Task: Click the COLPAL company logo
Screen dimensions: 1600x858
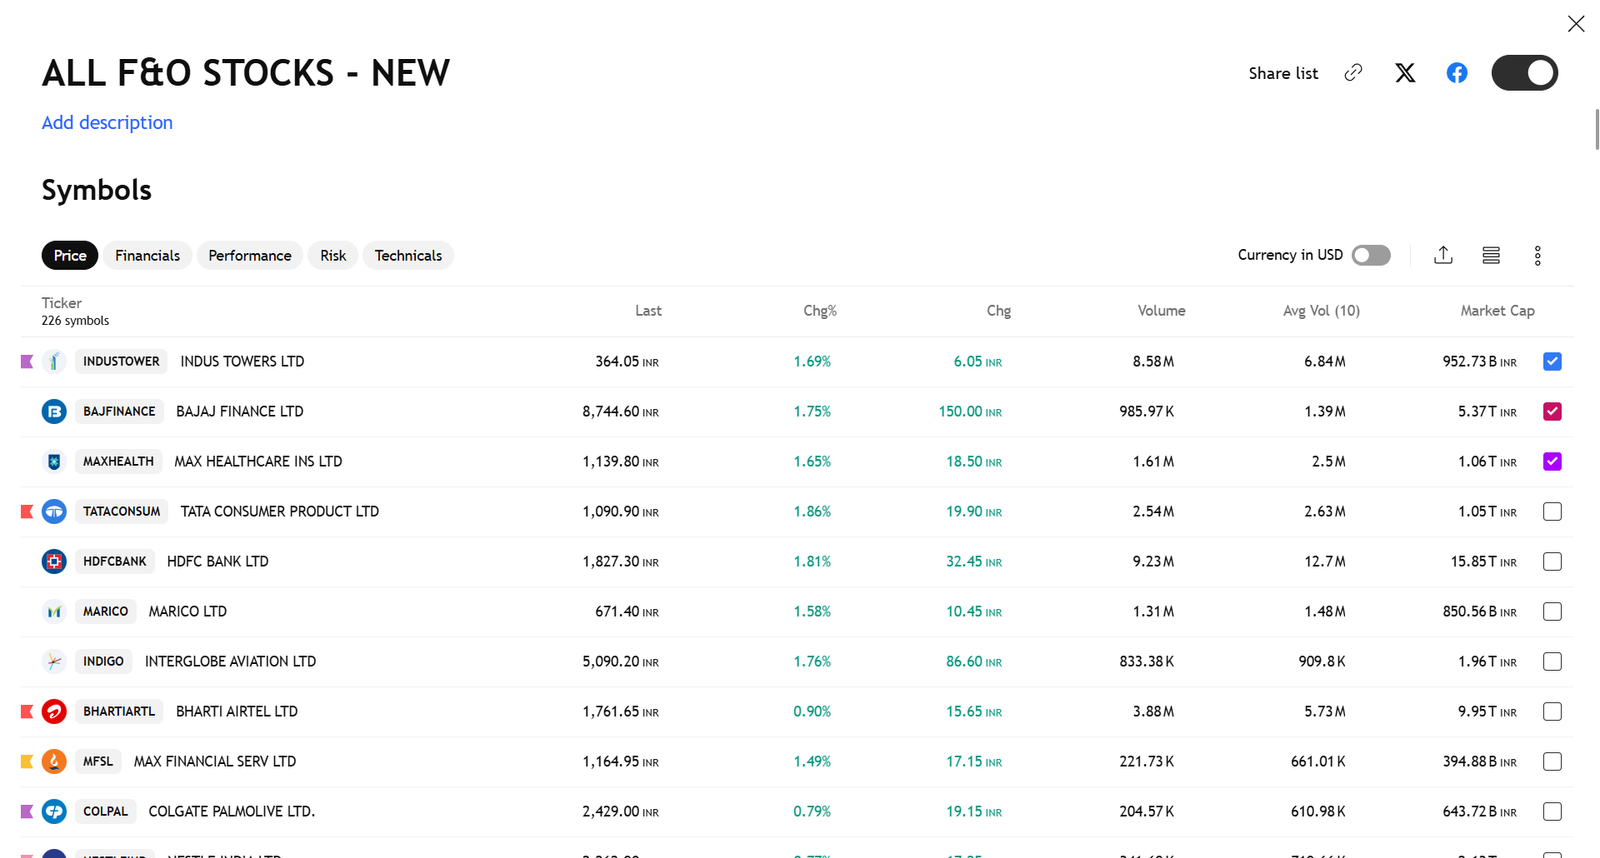Action: coord(54,811)
